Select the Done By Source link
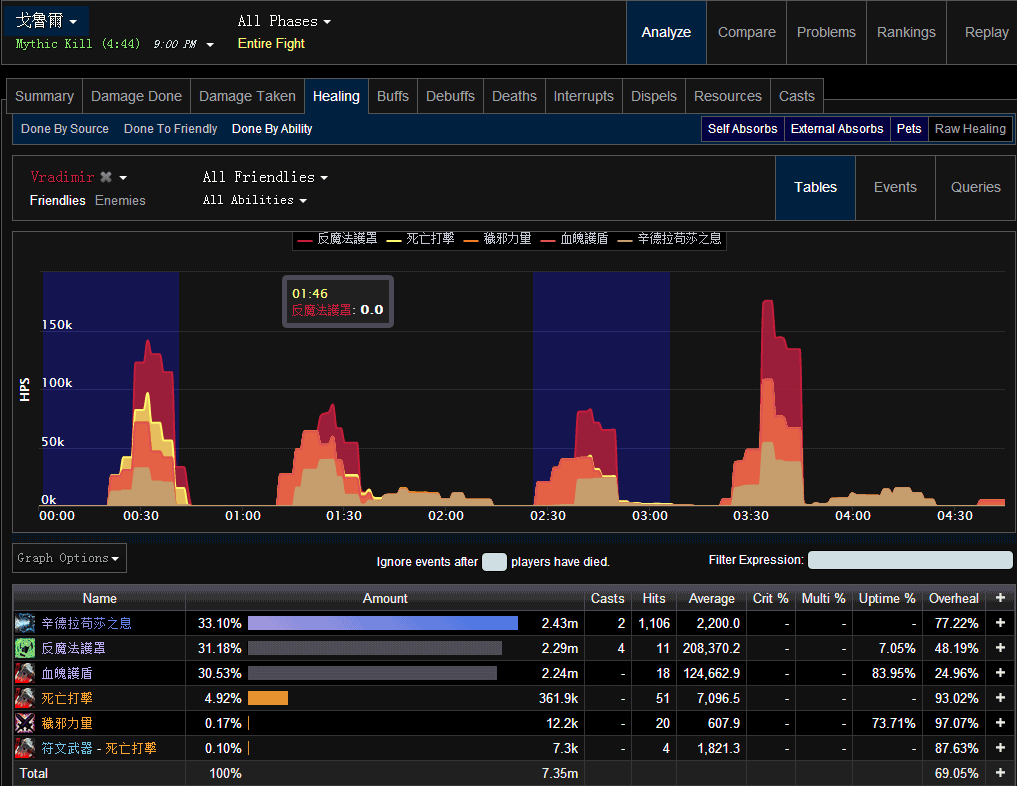 [x=65, y=129]
